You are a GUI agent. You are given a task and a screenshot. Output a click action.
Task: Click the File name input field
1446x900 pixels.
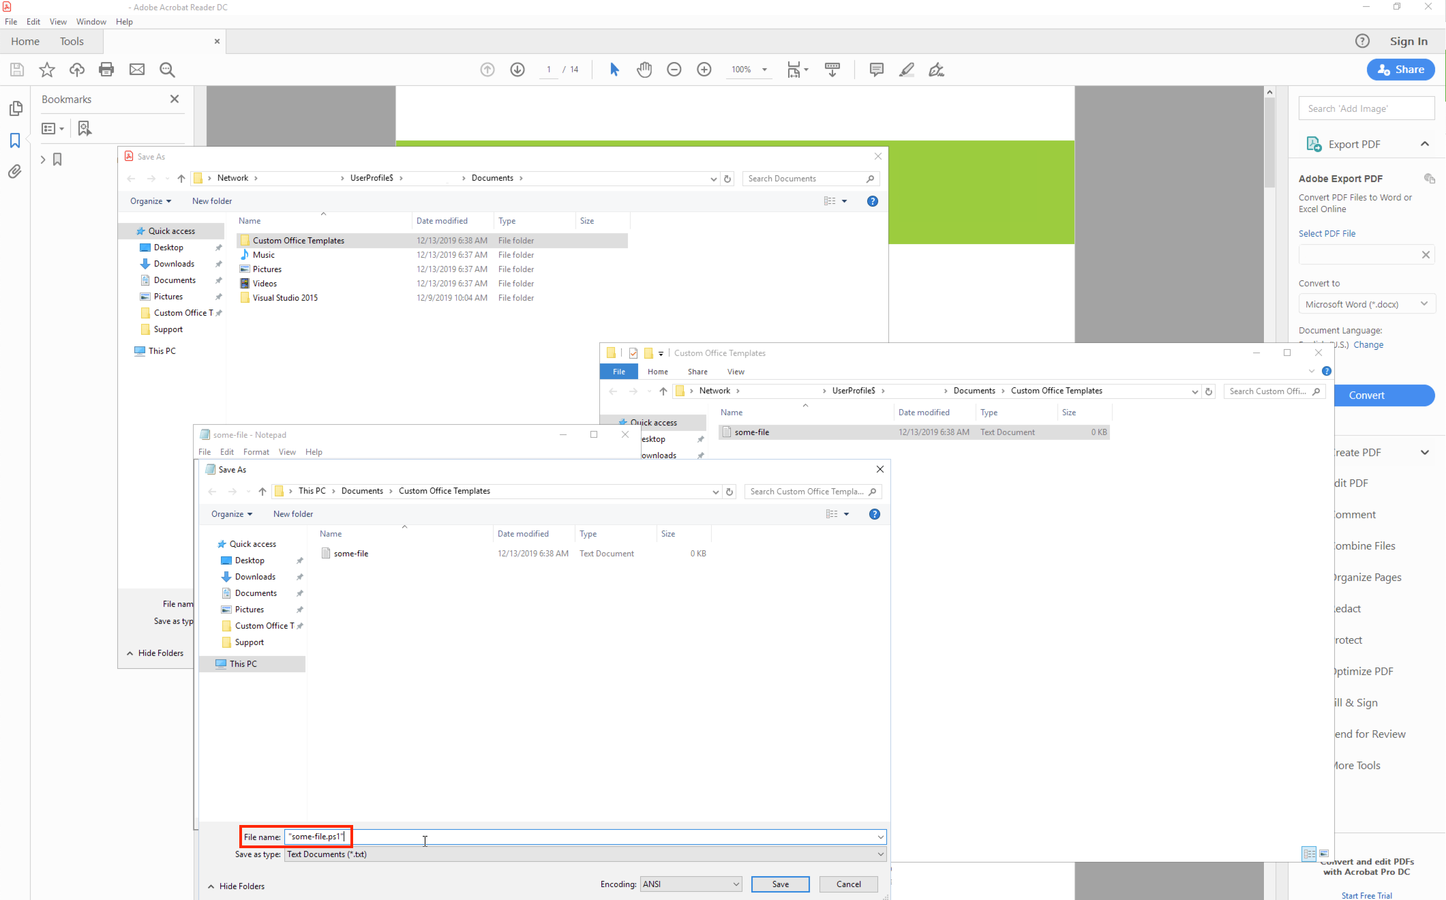click(x=585, y=837)
